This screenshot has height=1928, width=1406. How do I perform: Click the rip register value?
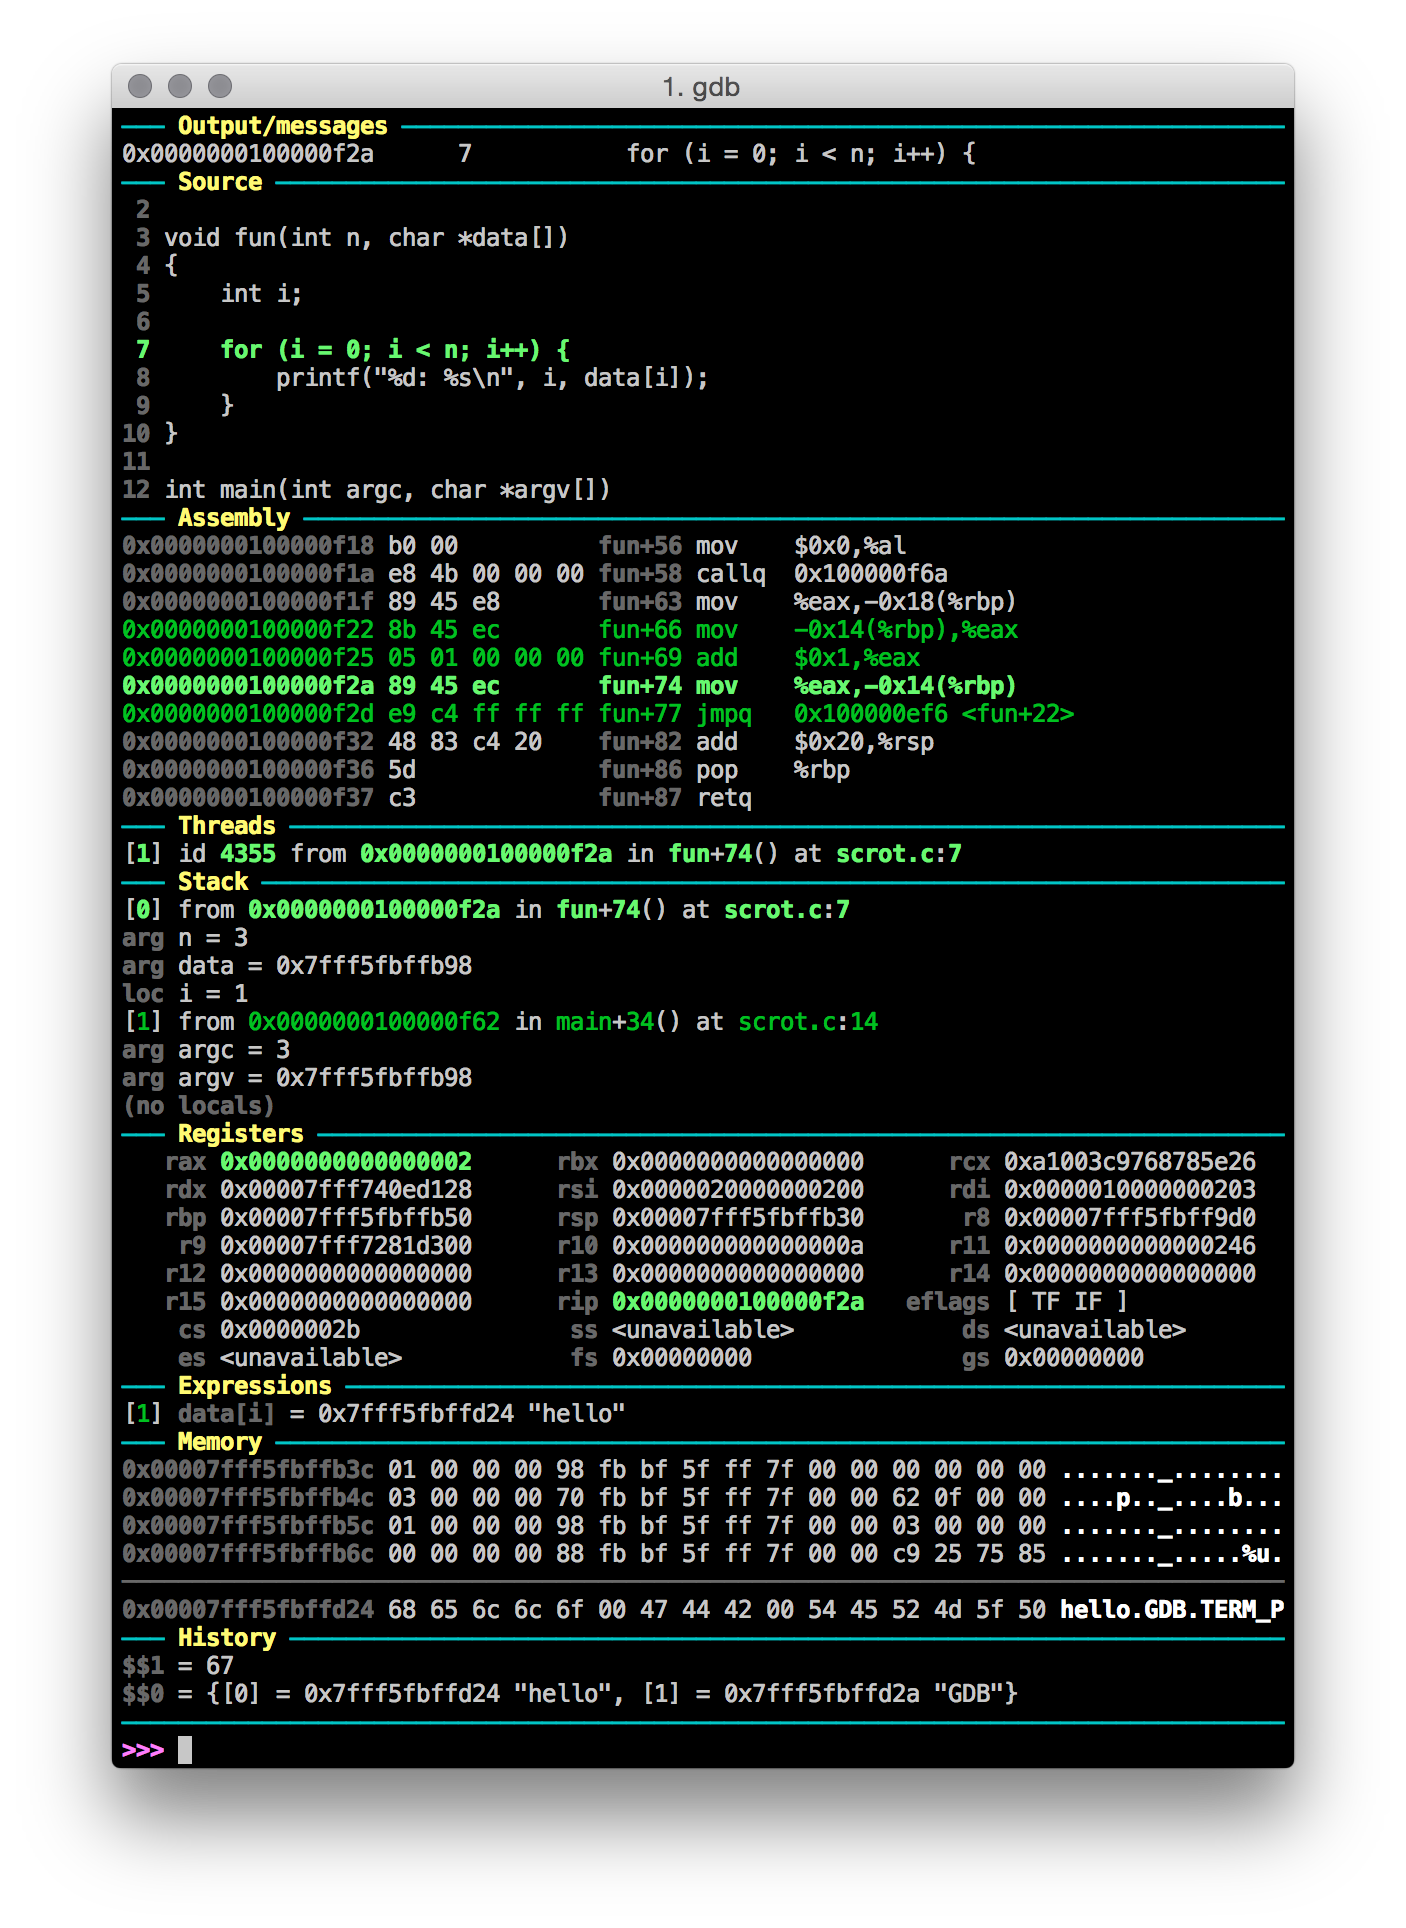pos(738,1302)
